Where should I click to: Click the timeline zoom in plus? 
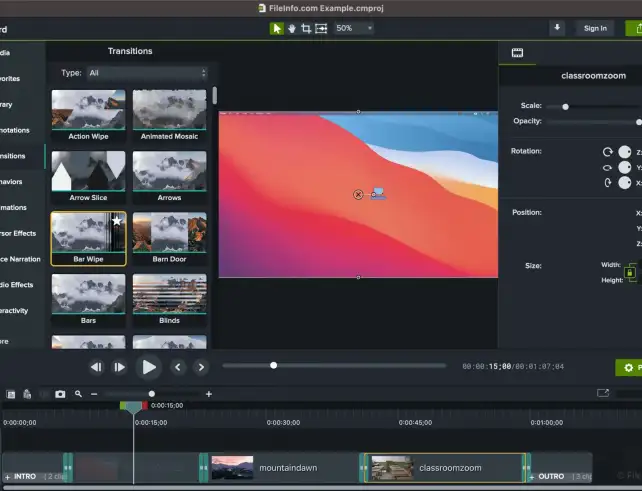pyautogui.click(x=209, y=394)
